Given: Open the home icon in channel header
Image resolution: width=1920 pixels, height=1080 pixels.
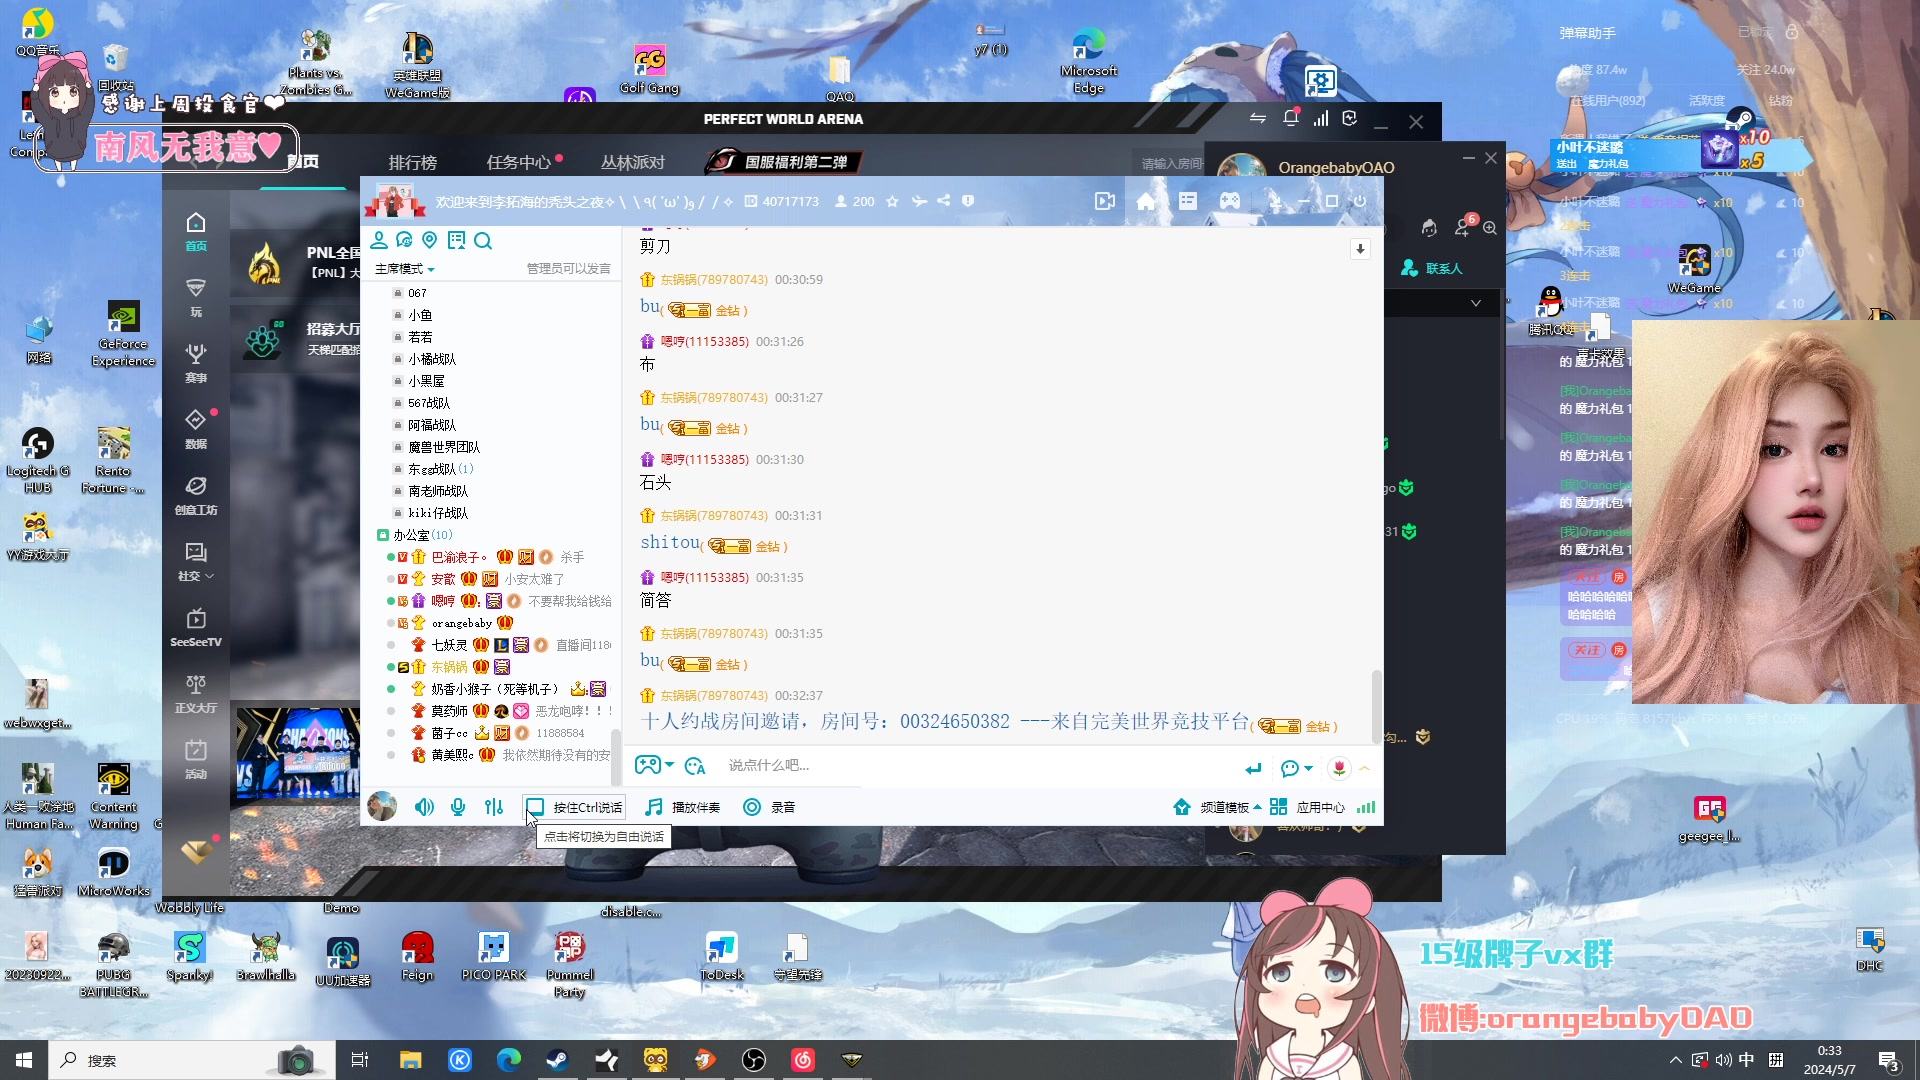Looking at the screenshot, I should tap(1146, 201).
